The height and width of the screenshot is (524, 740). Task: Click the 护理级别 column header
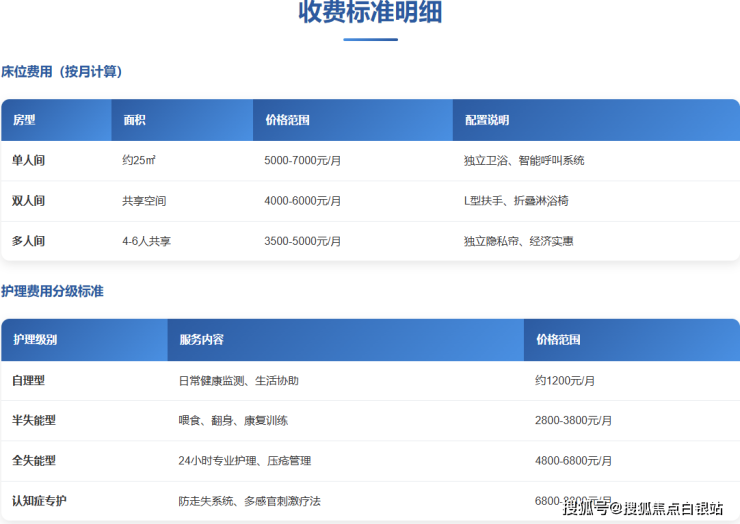click(x=35, y=340)
